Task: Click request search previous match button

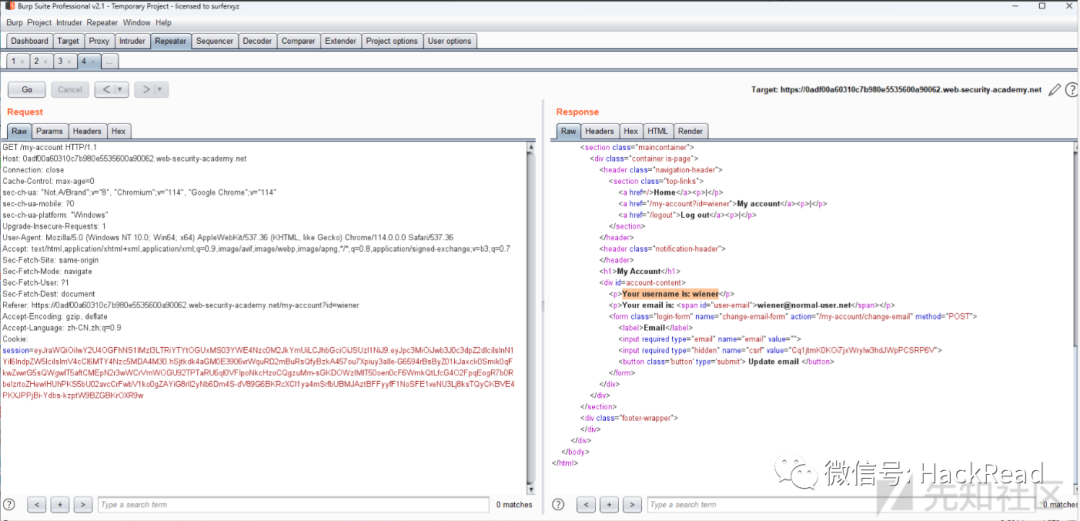Action: coord(37,504)
